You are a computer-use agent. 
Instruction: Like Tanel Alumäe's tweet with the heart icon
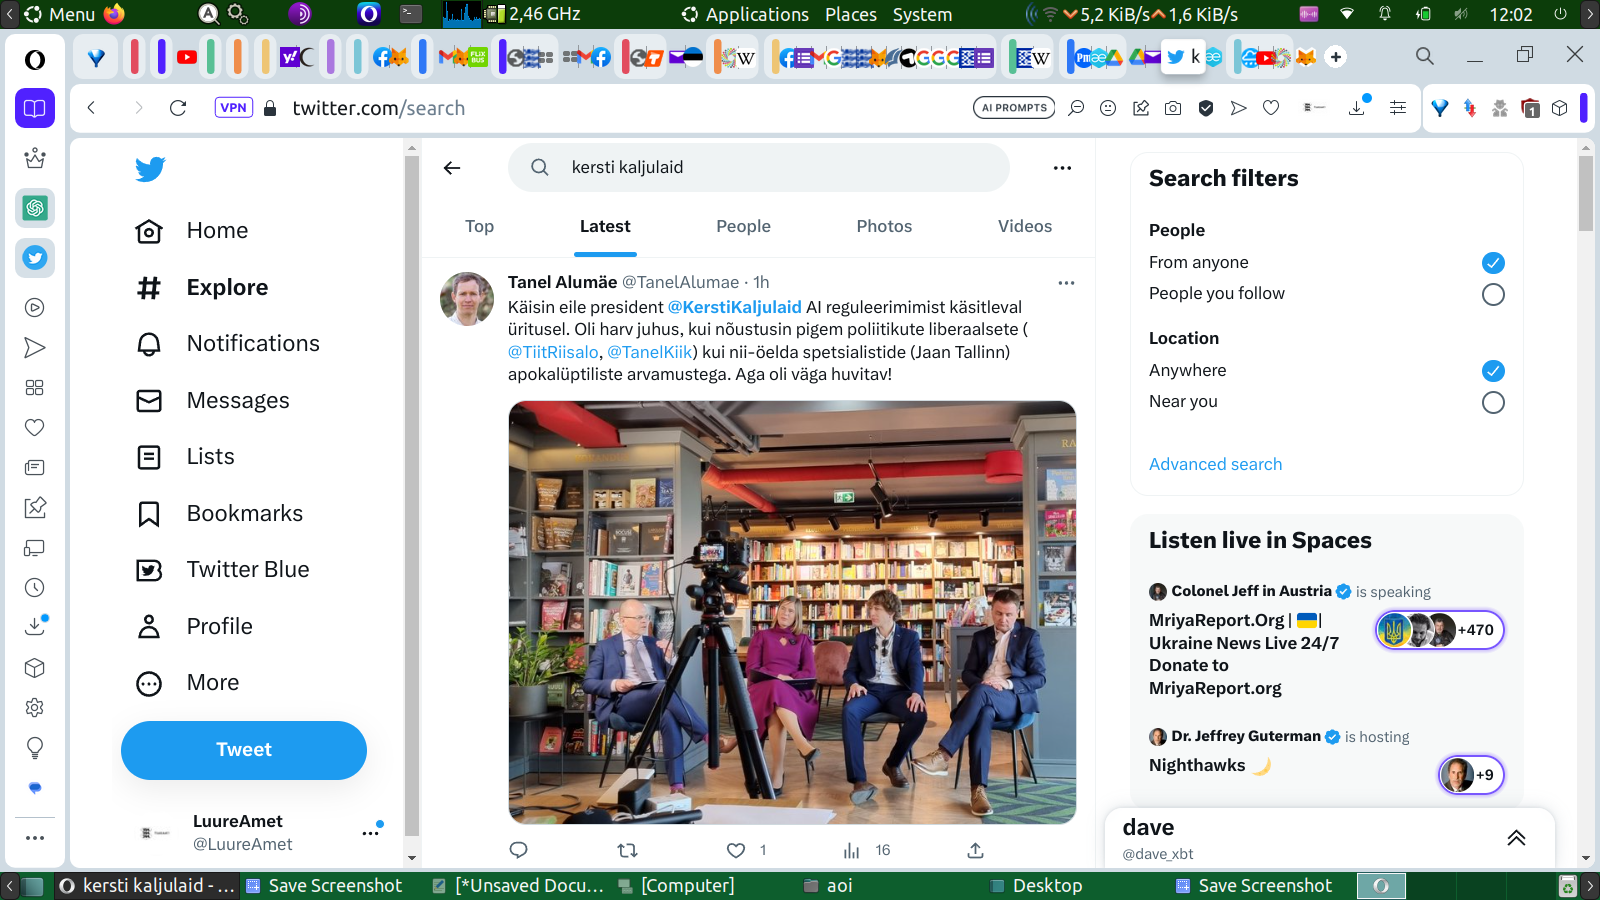tap(736, 850)
